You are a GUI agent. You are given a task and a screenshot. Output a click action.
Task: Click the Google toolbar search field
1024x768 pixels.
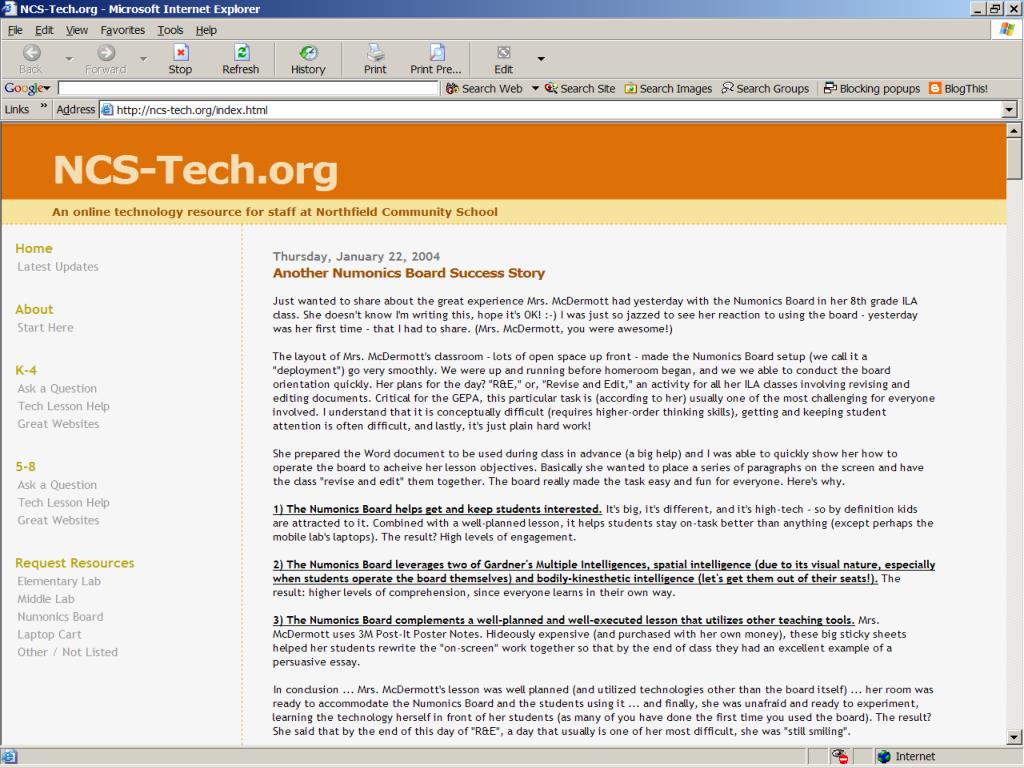(x=248, y=88)
